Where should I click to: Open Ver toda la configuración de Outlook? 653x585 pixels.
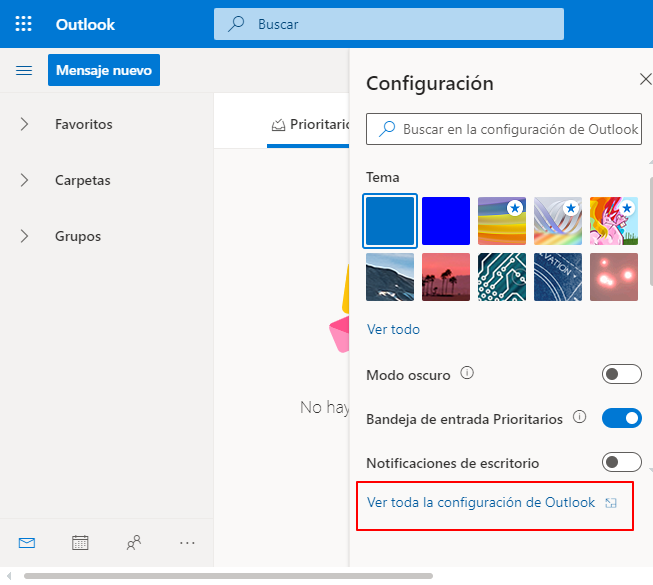(481, 503)
